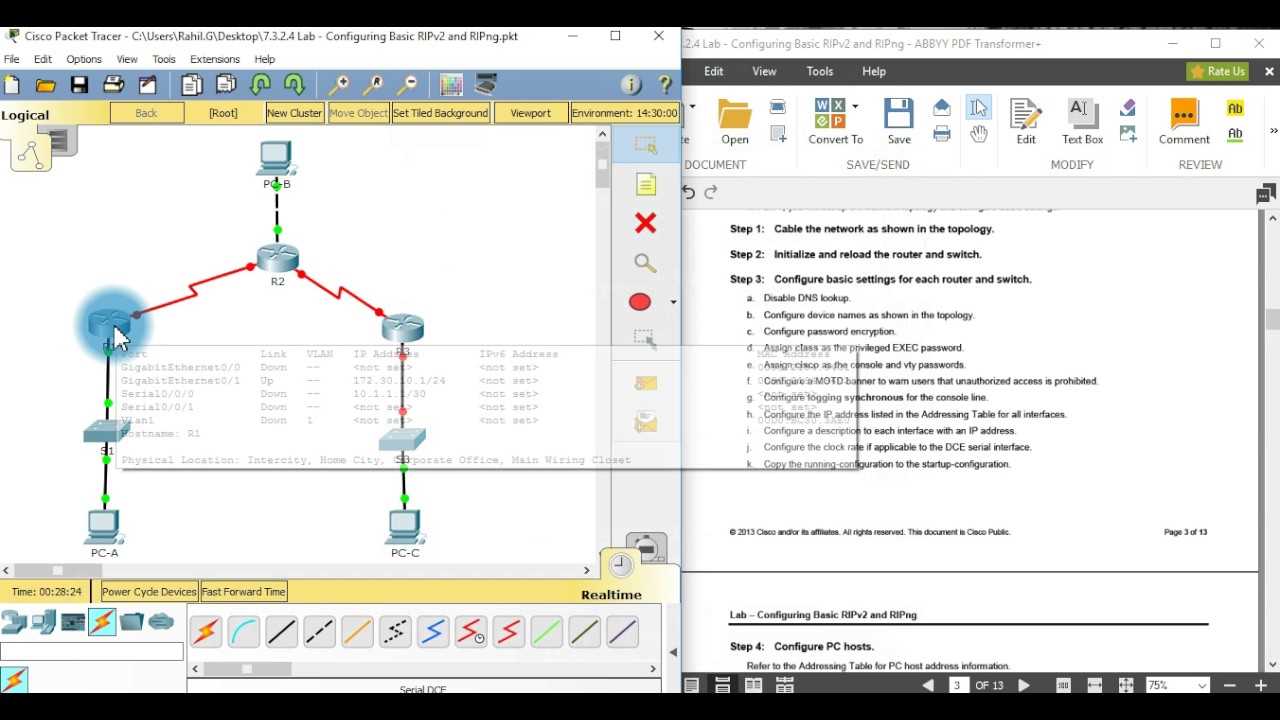Select the red circle Draw shape tool
The width and height of the screenshot is (1280, 720).
point(640,302)
